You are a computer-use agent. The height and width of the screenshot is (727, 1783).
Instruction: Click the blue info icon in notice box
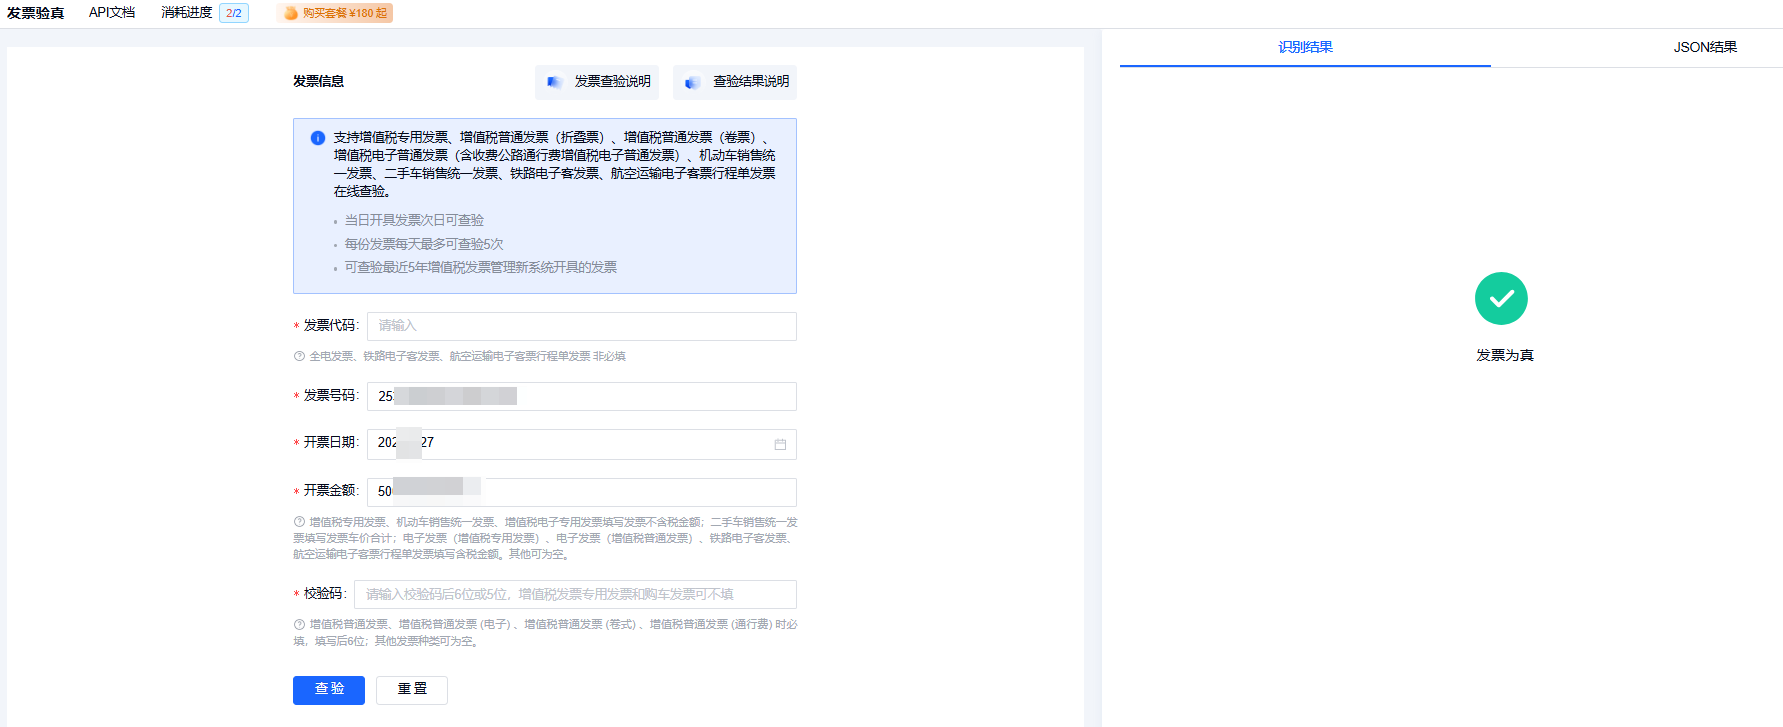click(318, 138)
